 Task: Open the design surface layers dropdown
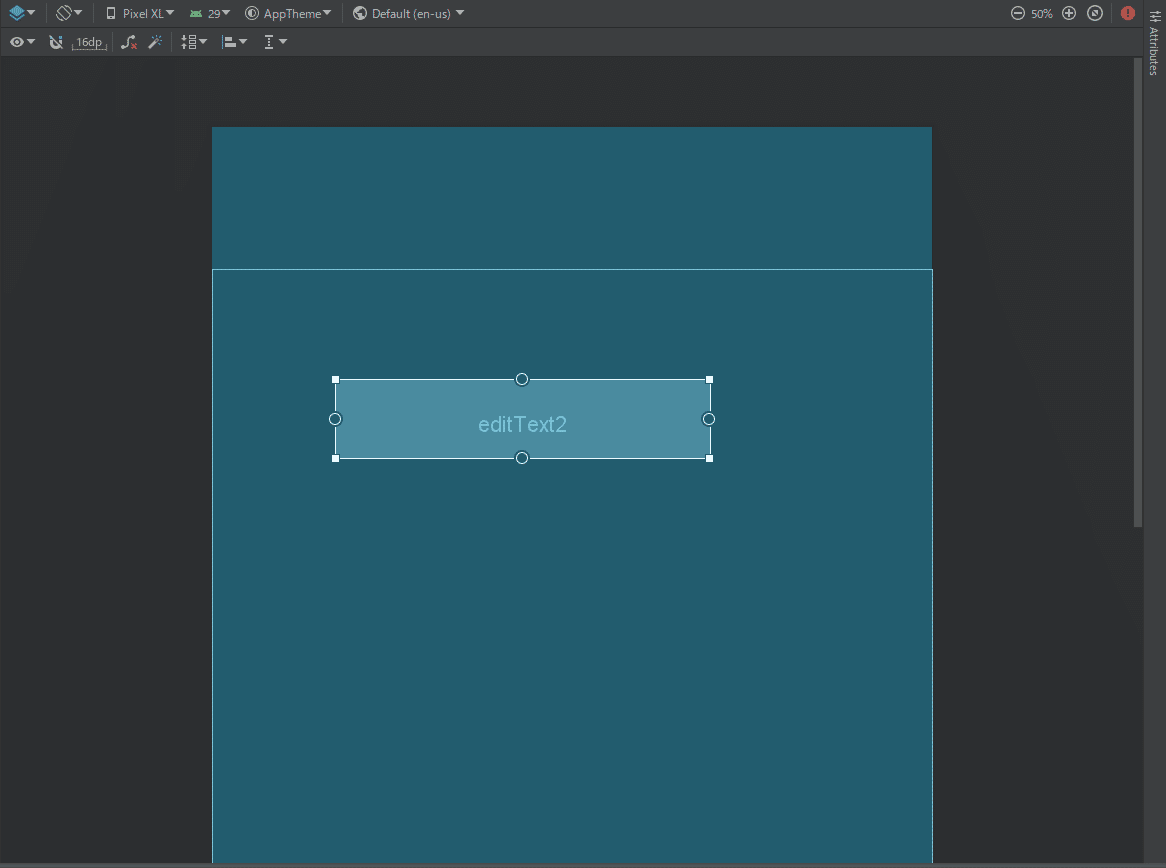[22, 13]
